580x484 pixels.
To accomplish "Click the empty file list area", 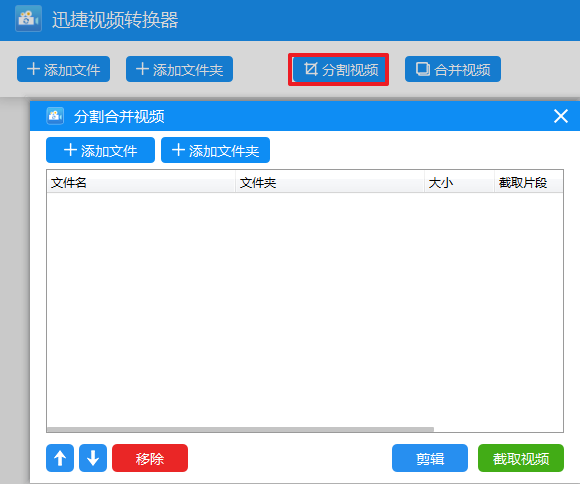I will (305, 310).
